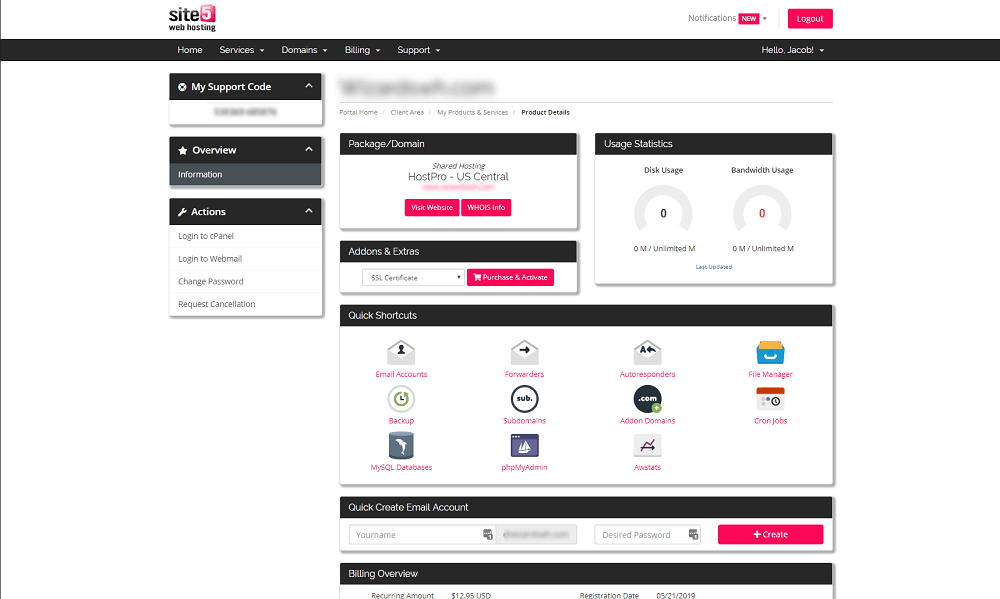
Task: Click Login to cPanel link
Action: tap(206, 236)
